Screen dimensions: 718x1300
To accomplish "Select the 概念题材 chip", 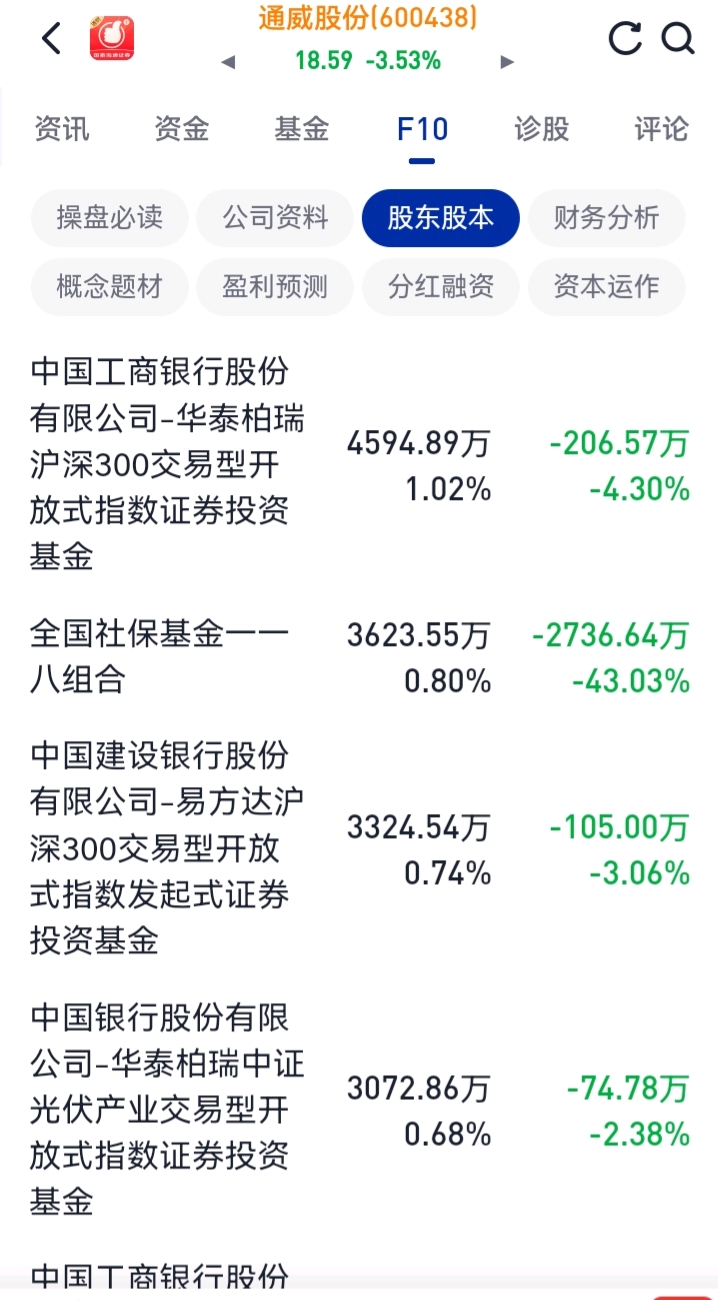I will (x=110, y=287).
